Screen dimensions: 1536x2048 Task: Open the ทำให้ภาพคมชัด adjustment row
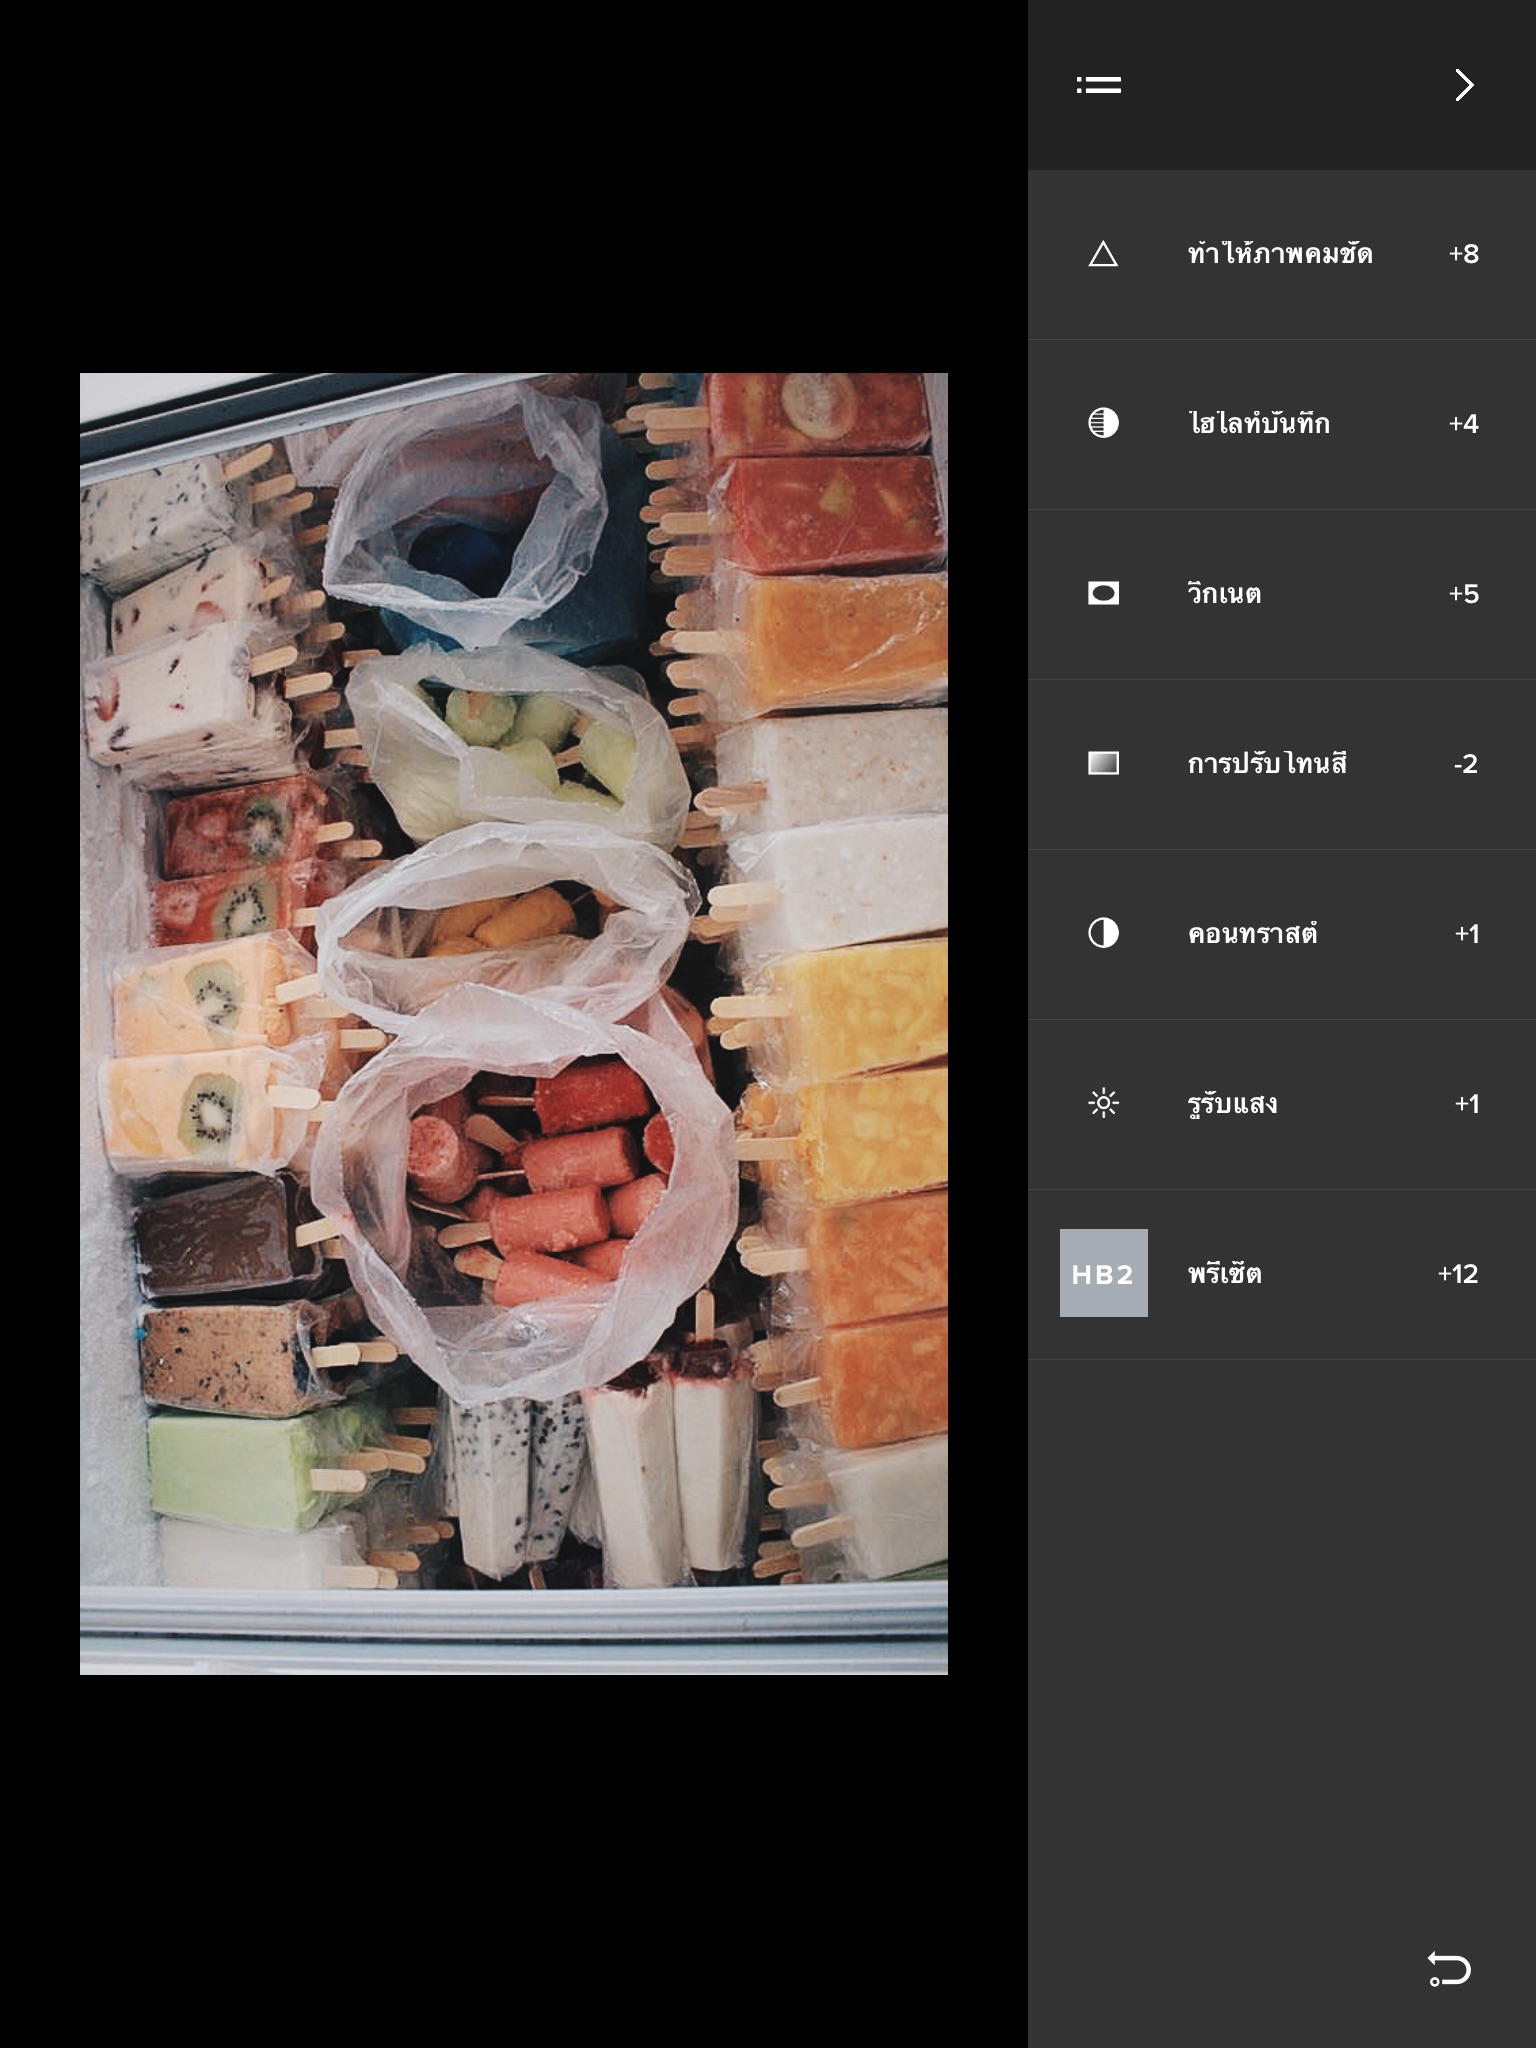1282,255
